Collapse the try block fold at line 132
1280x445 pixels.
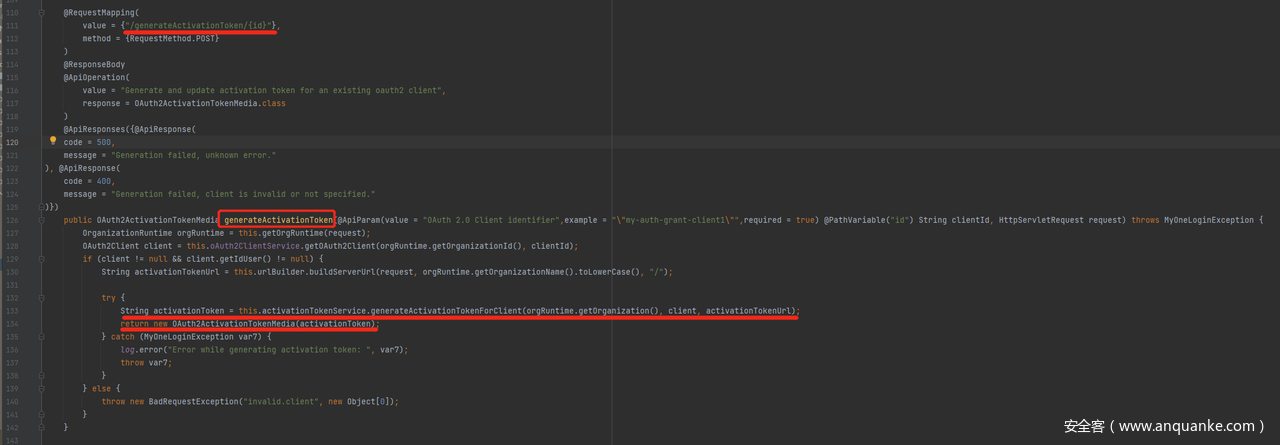click(42, 297)
